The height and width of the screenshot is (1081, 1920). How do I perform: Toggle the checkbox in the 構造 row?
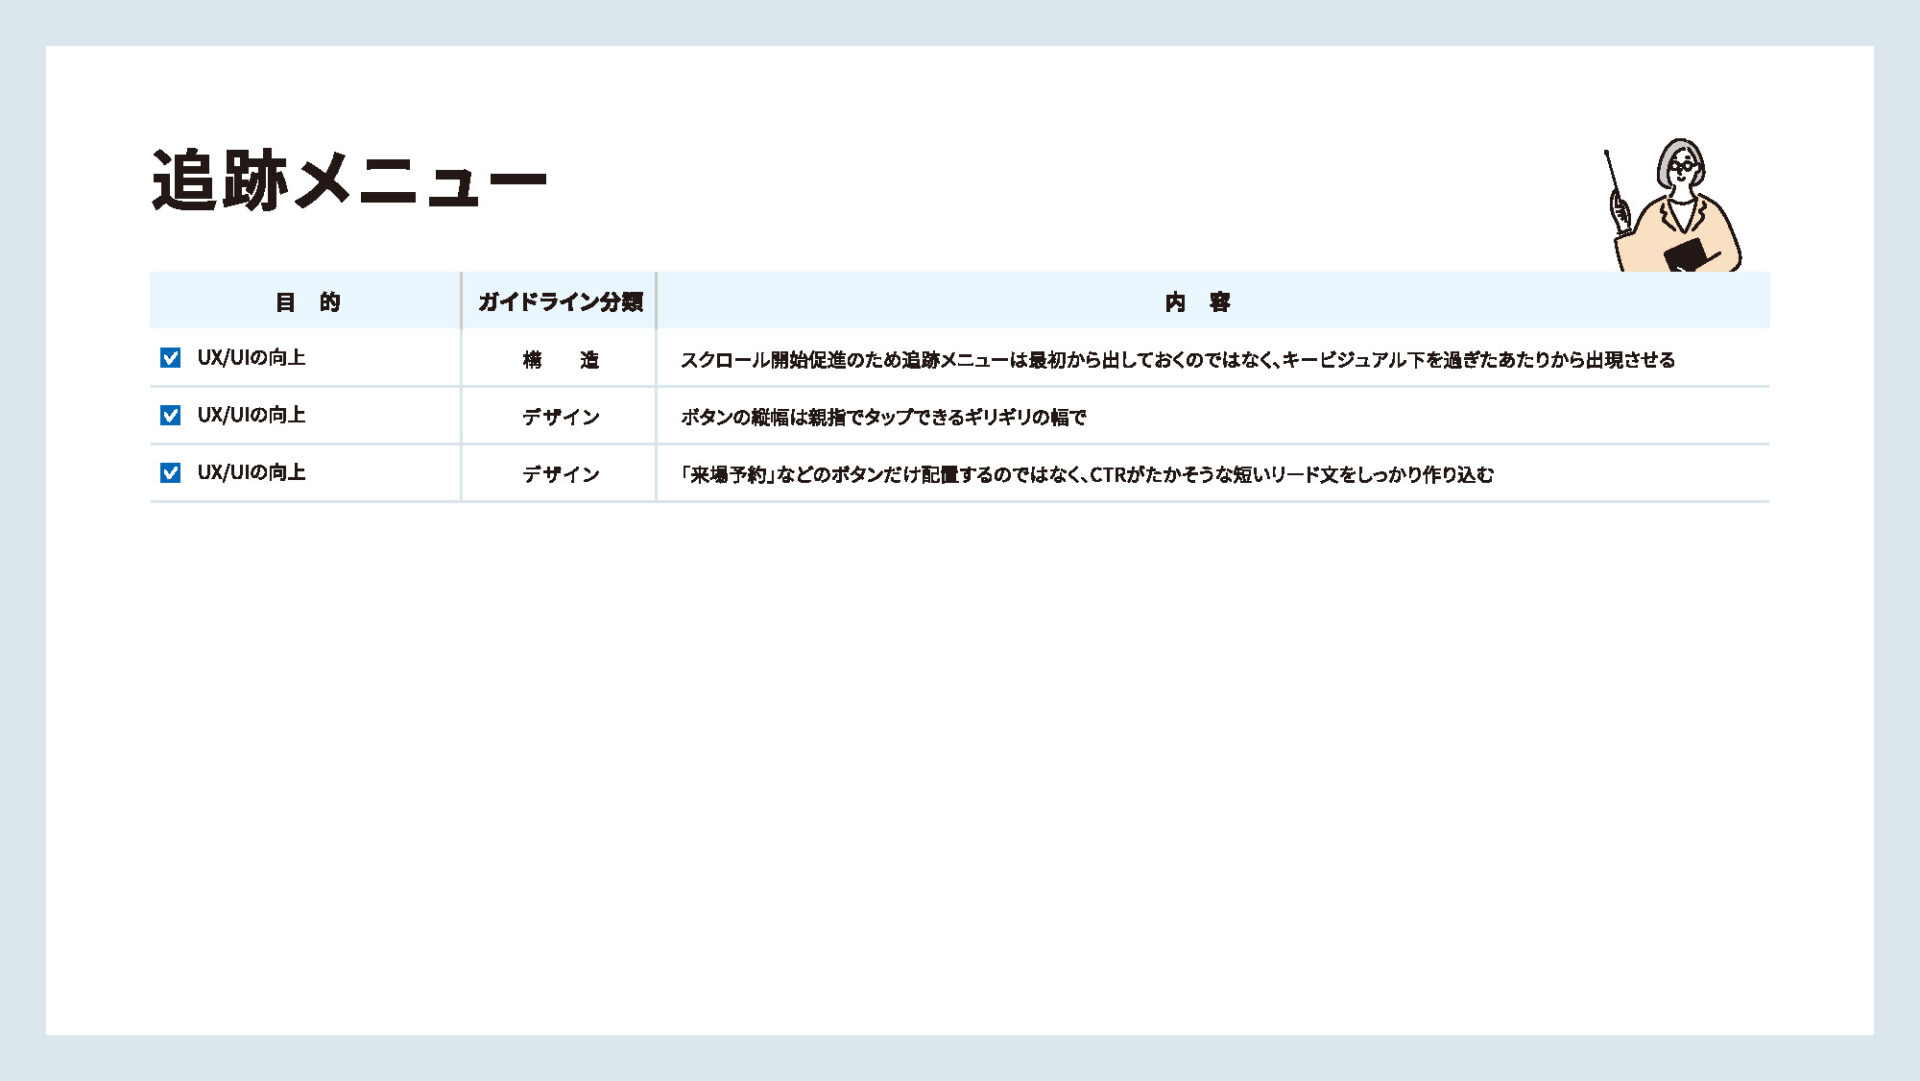pyautogui.click(x=170, y=358)
